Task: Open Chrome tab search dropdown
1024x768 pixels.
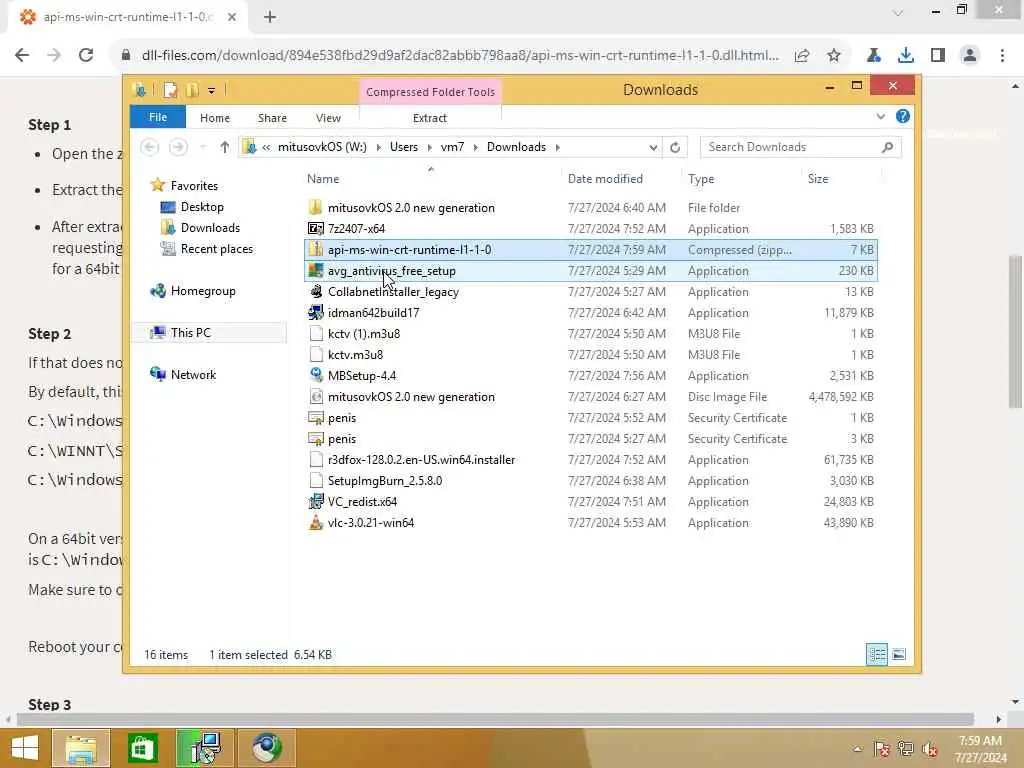Action: pos(898,13)
